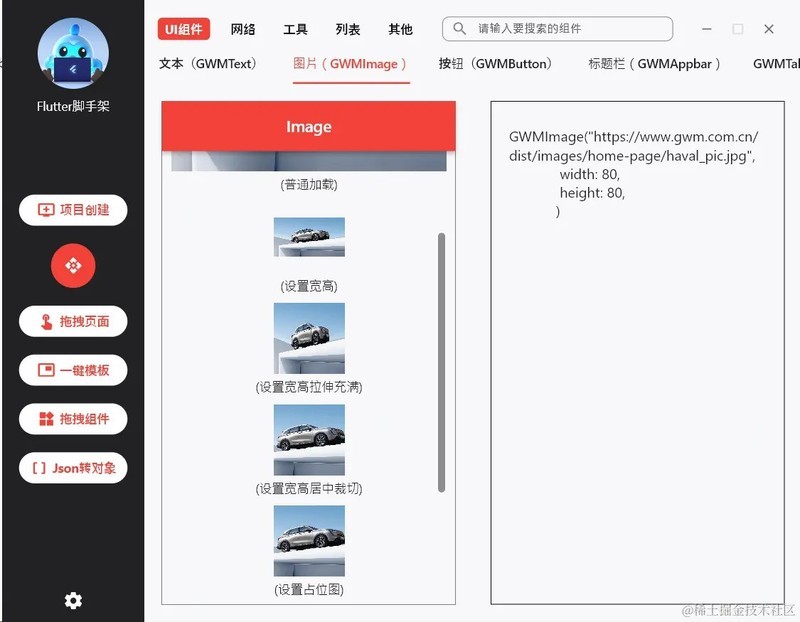Viewport: 800px width, 622px height.
Task: Switch to the 网络 tab
Action: [241, 30]
